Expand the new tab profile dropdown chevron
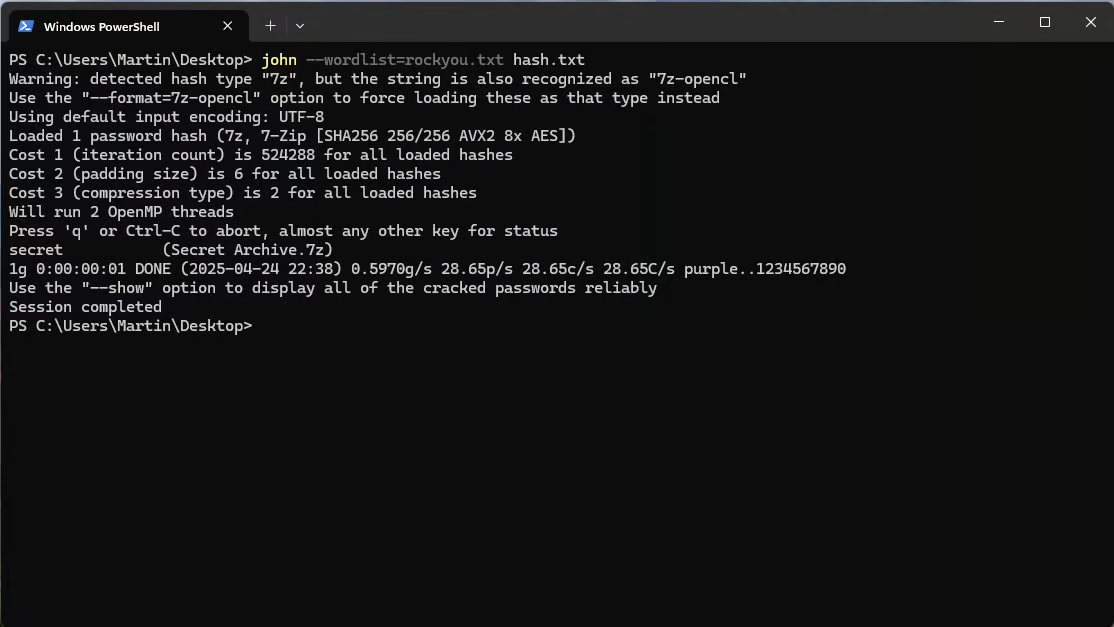The image size is (1114, 627). 300,26
